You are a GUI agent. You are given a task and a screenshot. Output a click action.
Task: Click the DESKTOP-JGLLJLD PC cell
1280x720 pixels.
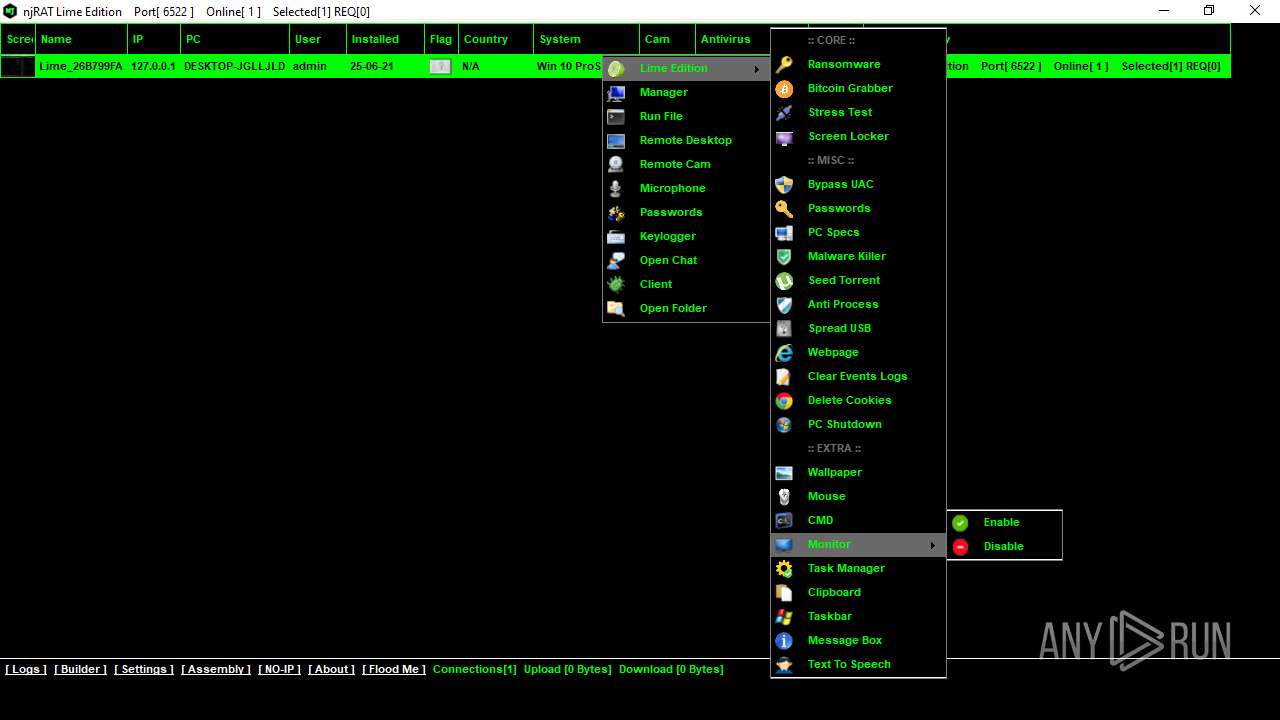(235, 66)
